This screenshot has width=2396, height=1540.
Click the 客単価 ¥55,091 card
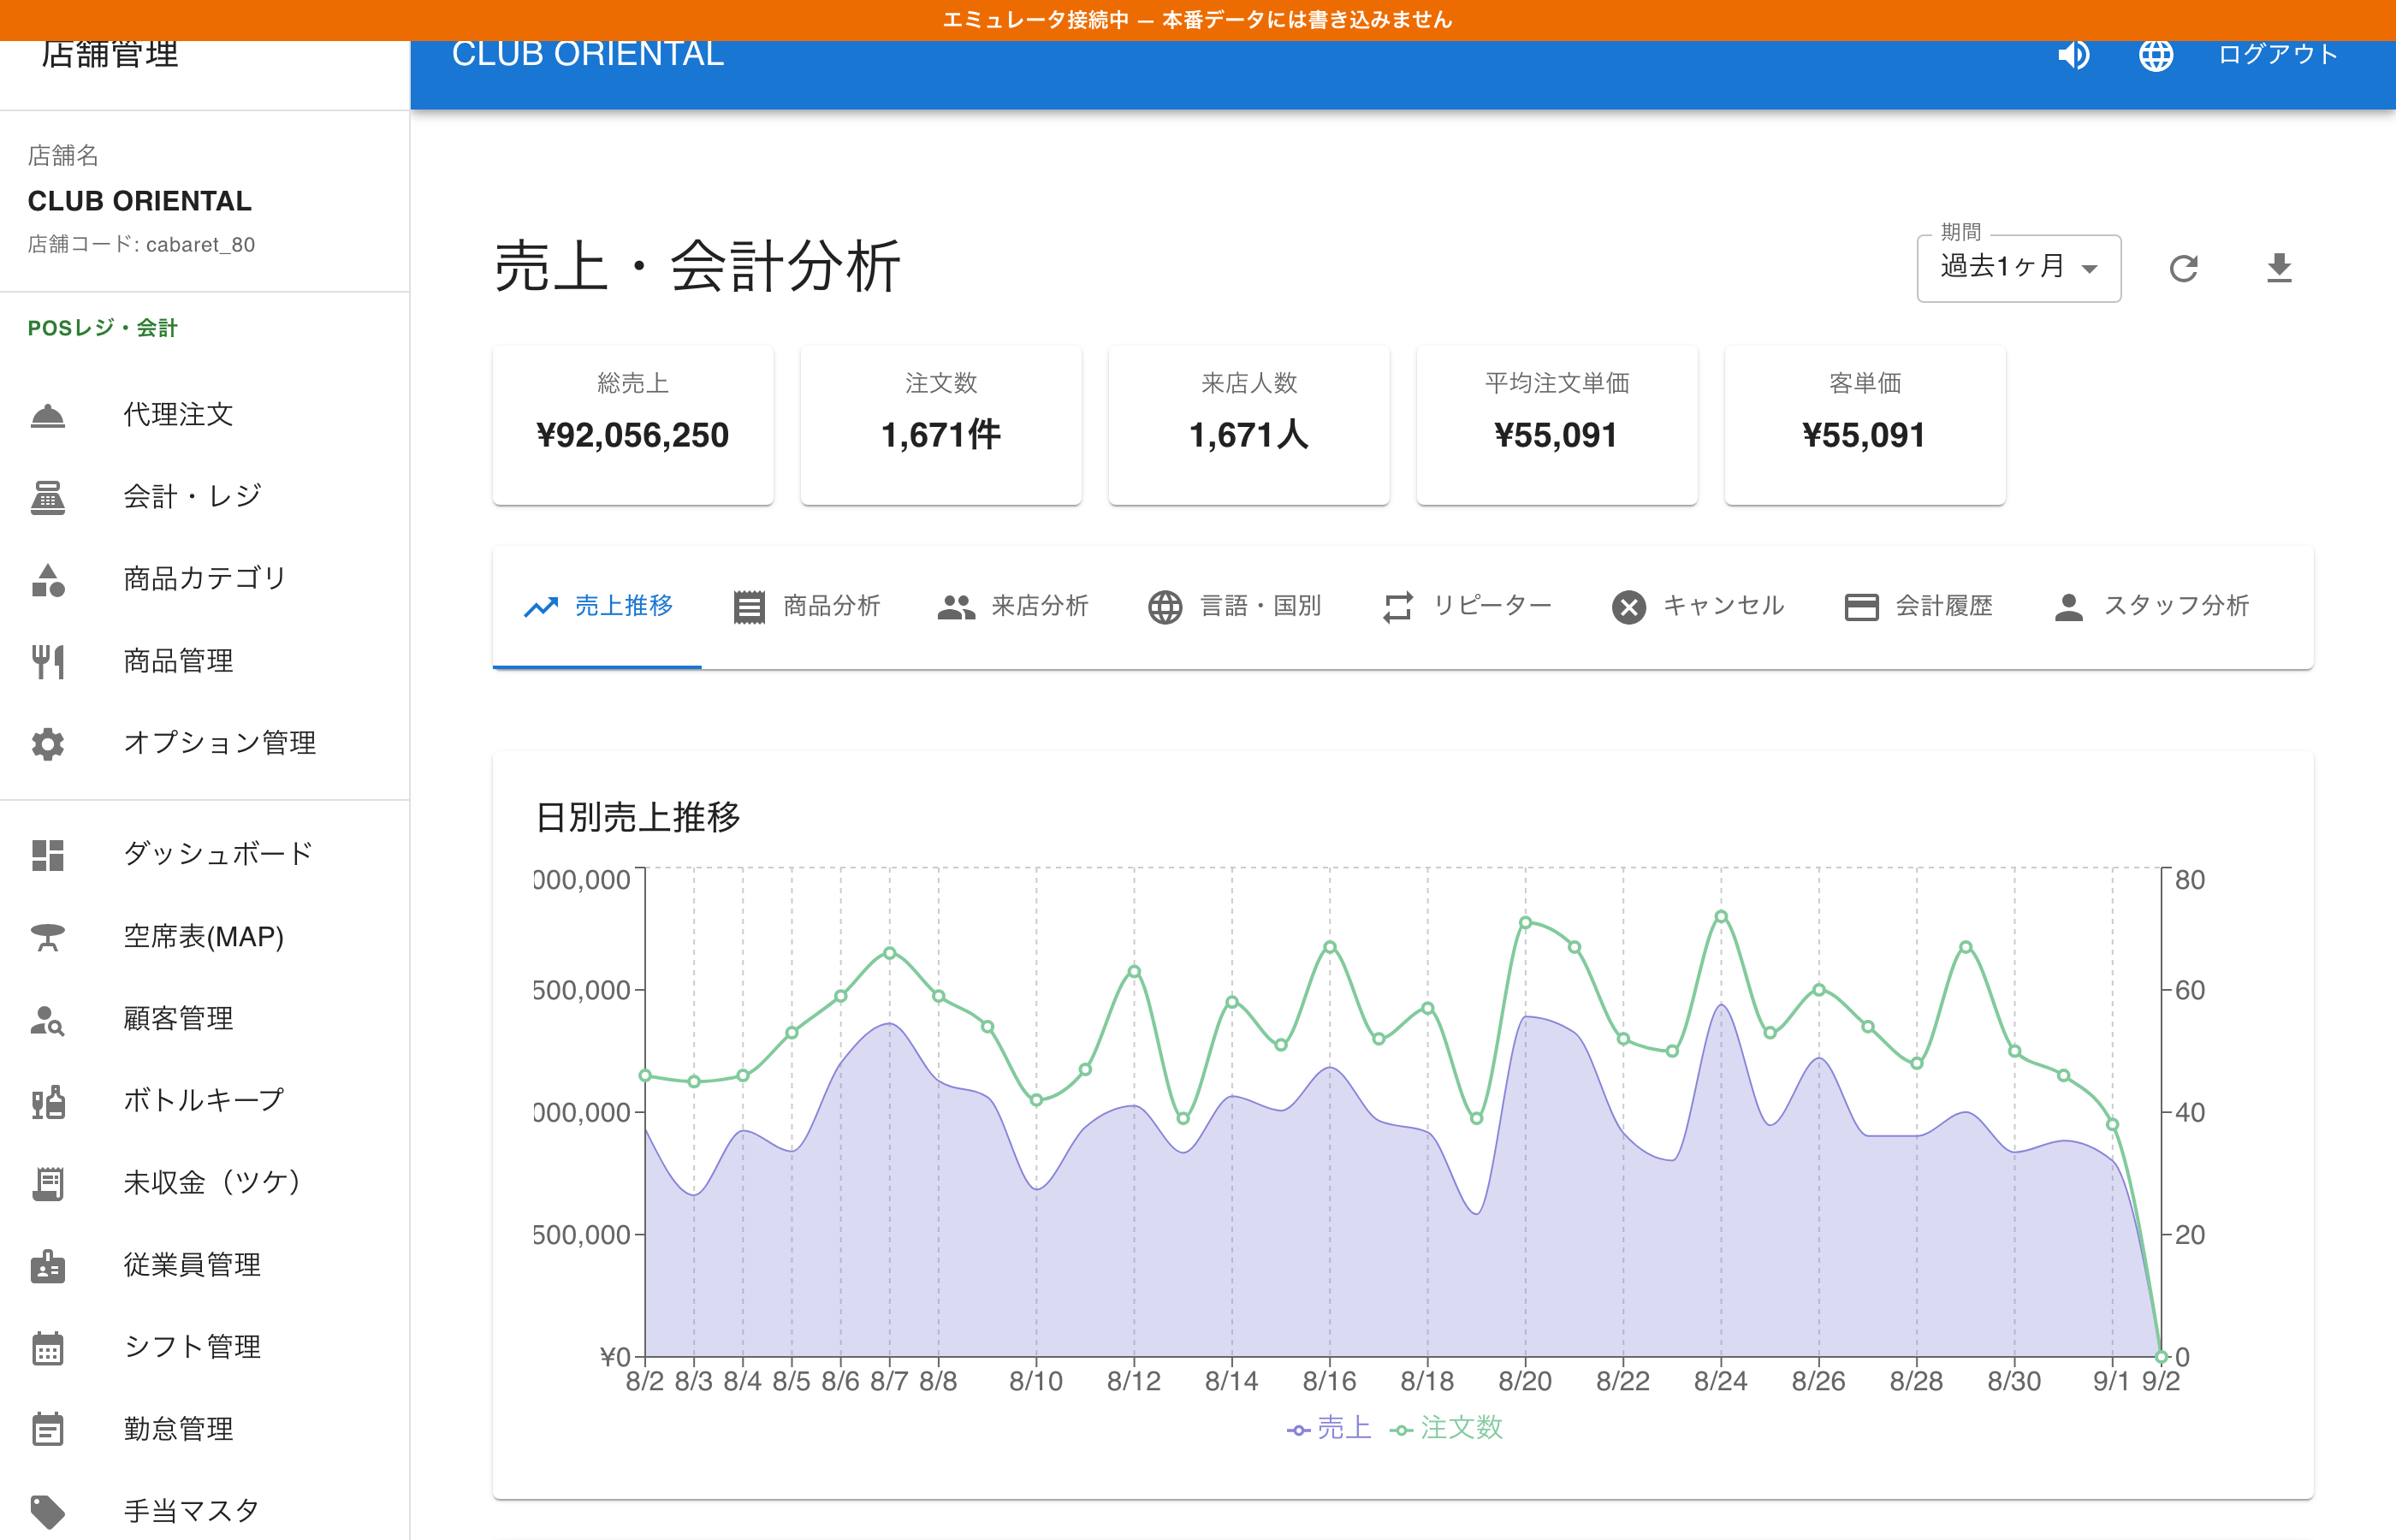[1865, 425]
